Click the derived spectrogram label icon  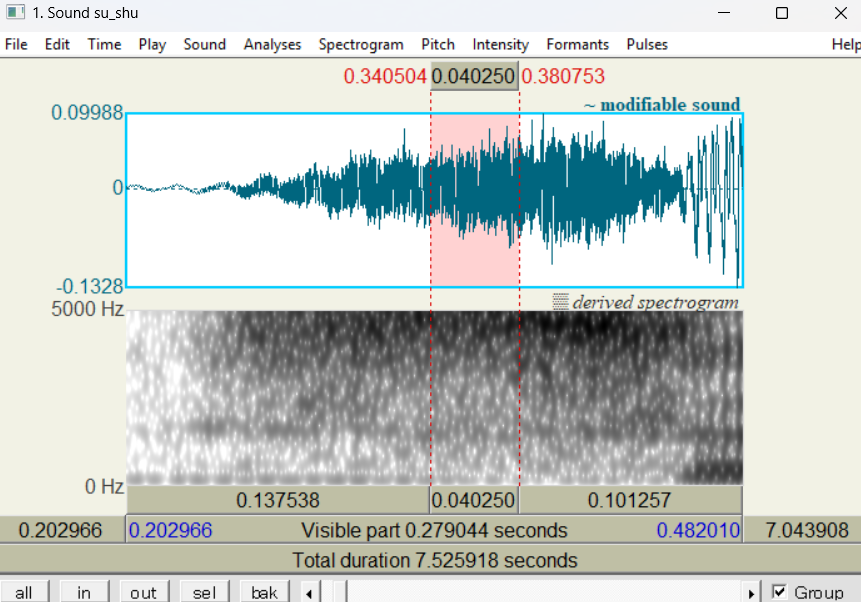pos(560,302)
